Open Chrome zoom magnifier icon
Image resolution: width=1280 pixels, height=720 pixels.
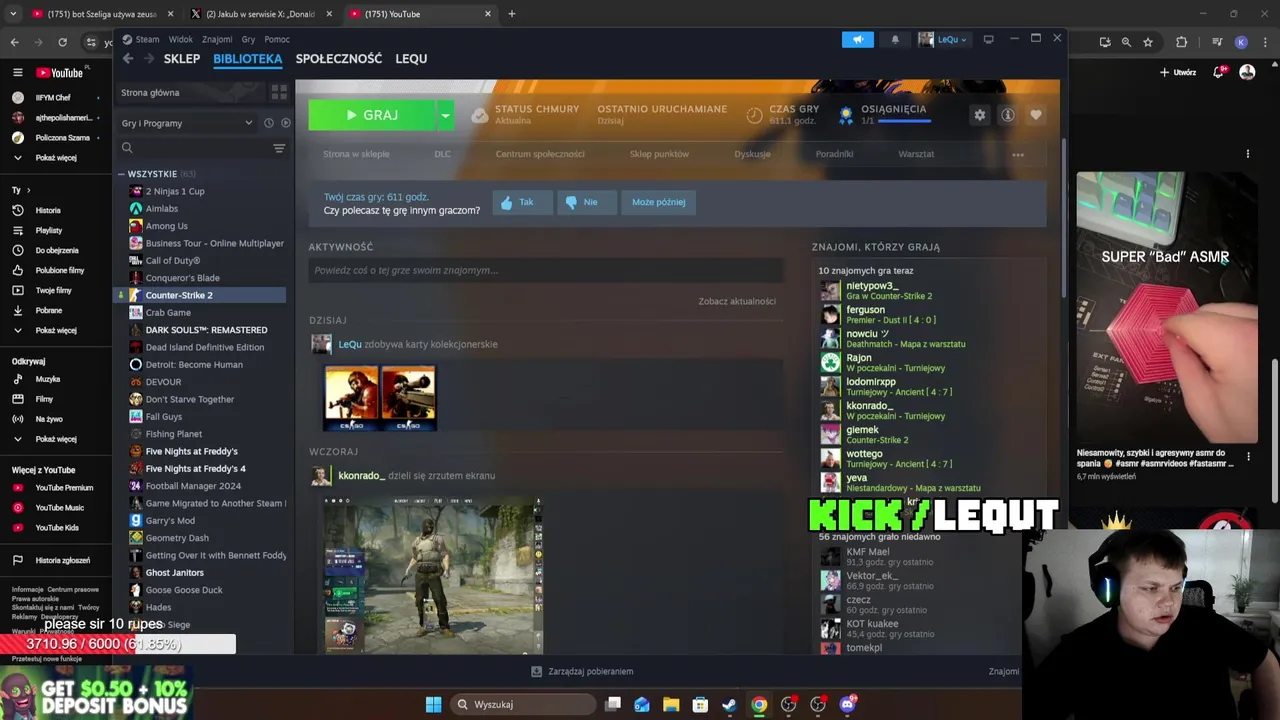click(x=1126, y=42)
